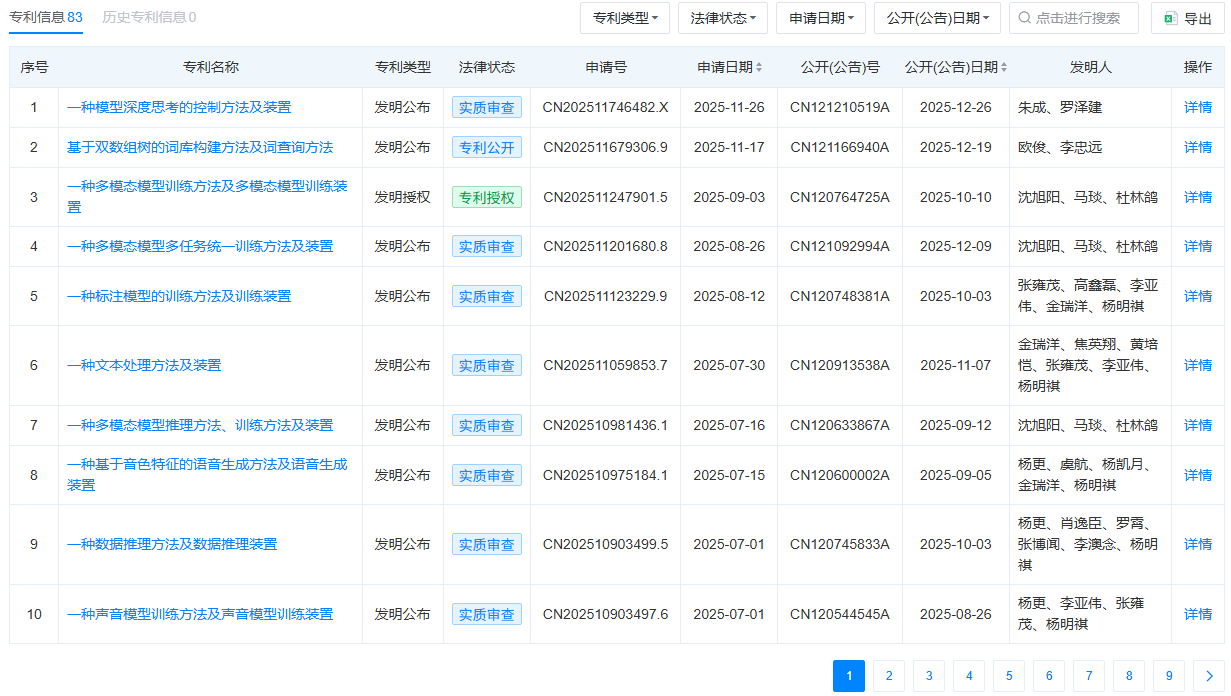The height and width of the screenshot is (696, 1231).
Task: Jump to page 9 in pagination
Action: point(1169,677)
